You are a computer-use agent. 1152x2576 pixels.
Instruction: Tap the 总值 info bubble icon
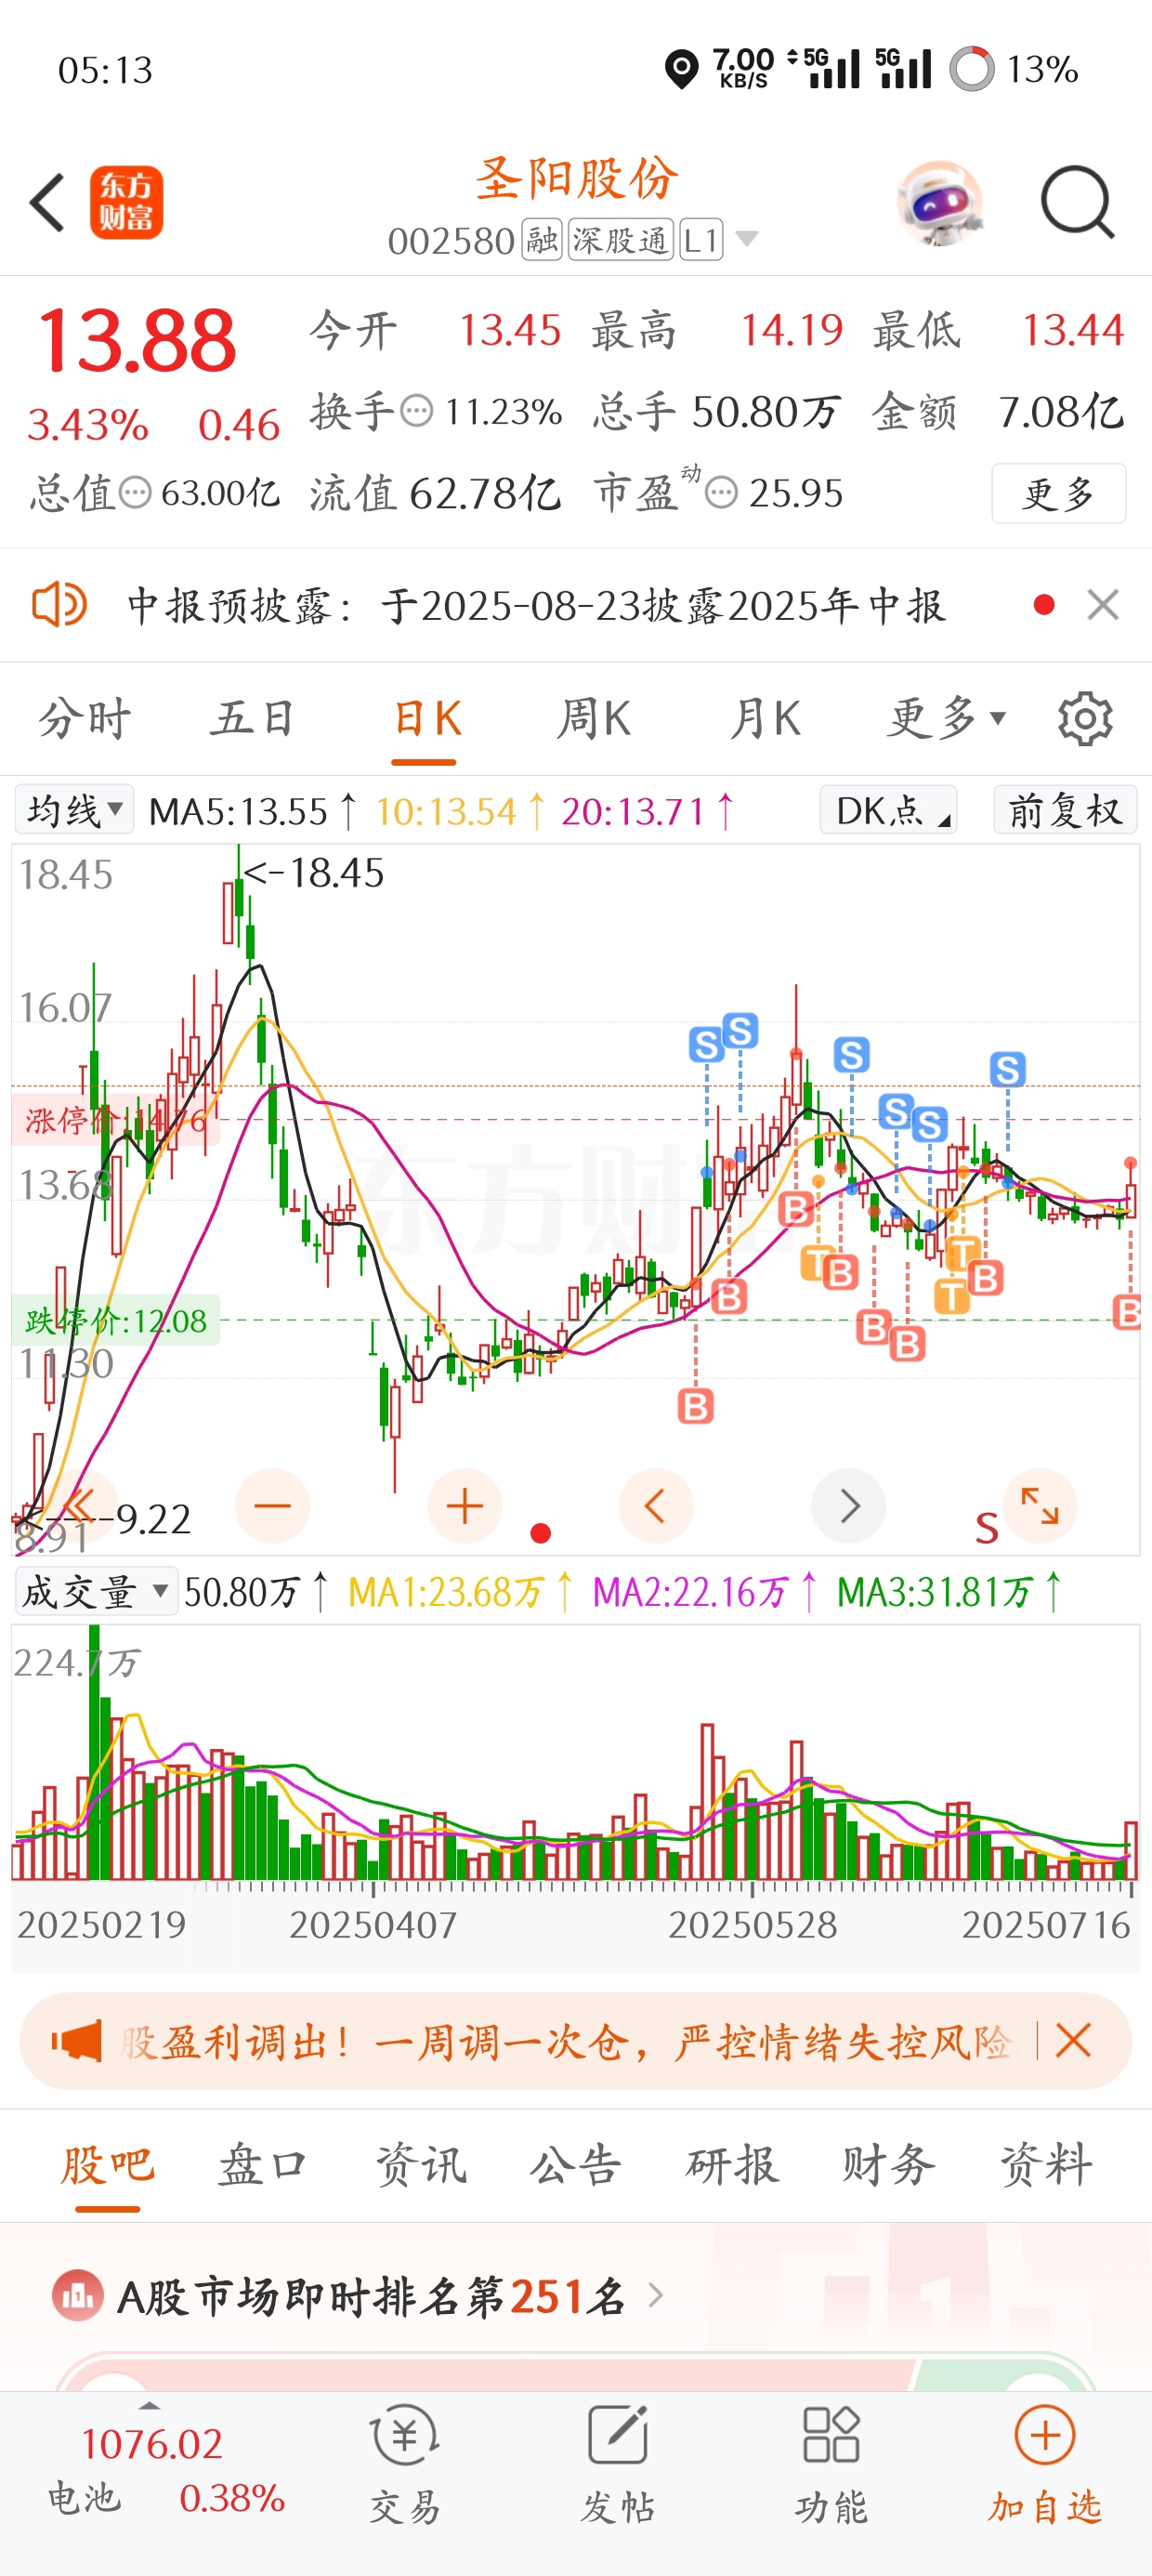pos(135,493)
